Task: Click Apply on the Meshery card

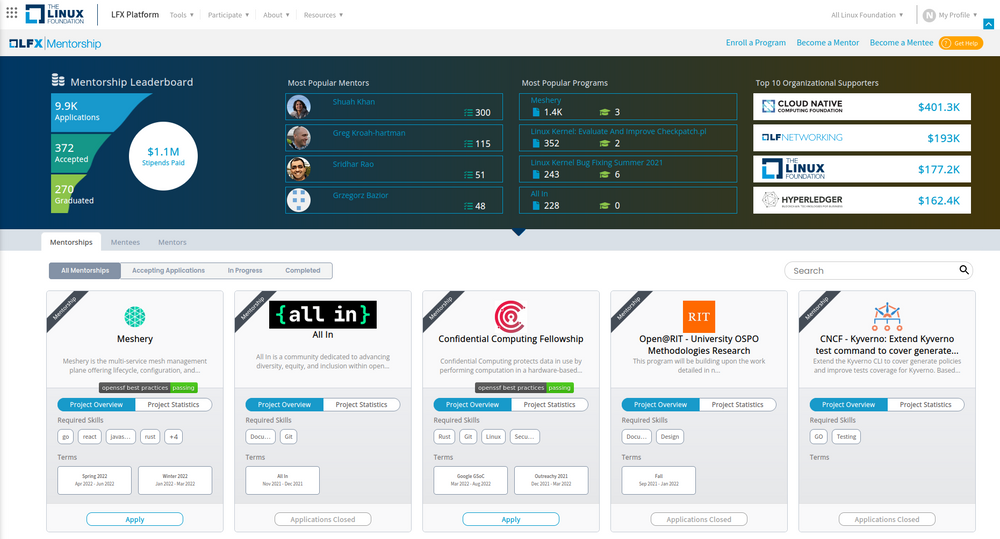Action: click(x=135, y=519)
